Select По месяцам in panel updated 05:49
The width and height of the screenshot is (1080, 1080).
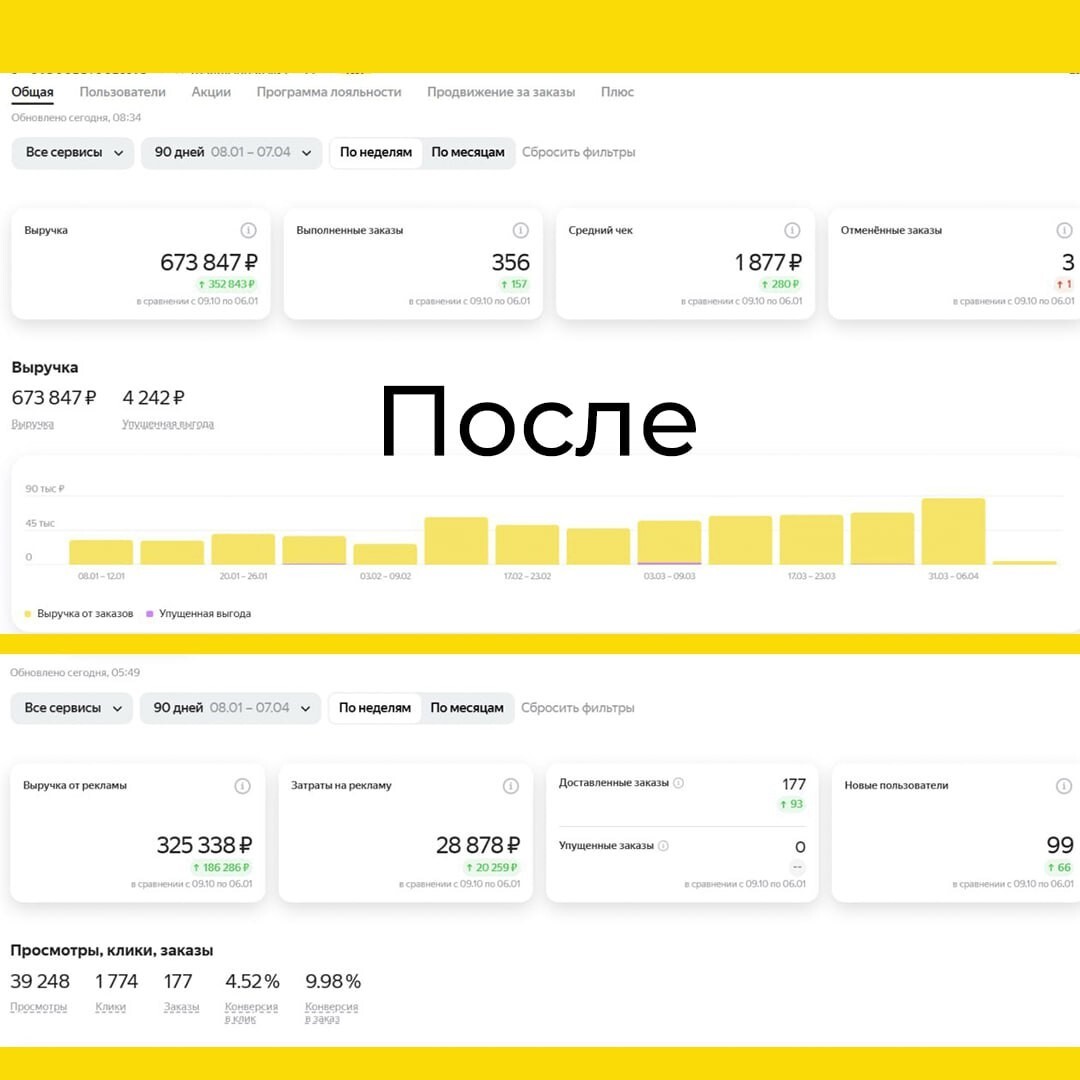tap(467, 708)
